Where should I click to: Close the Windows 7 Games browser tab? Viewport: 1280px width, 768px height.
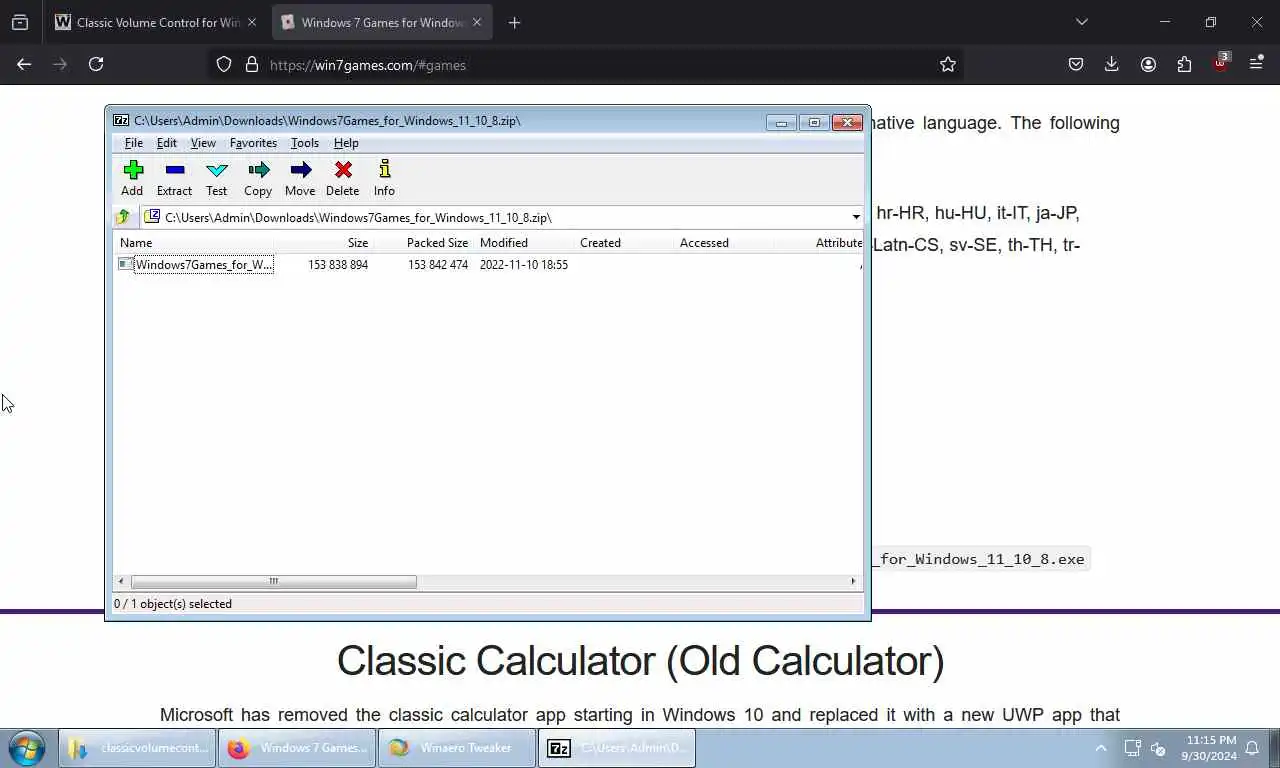pyautogui.click(x=477, y=22)
